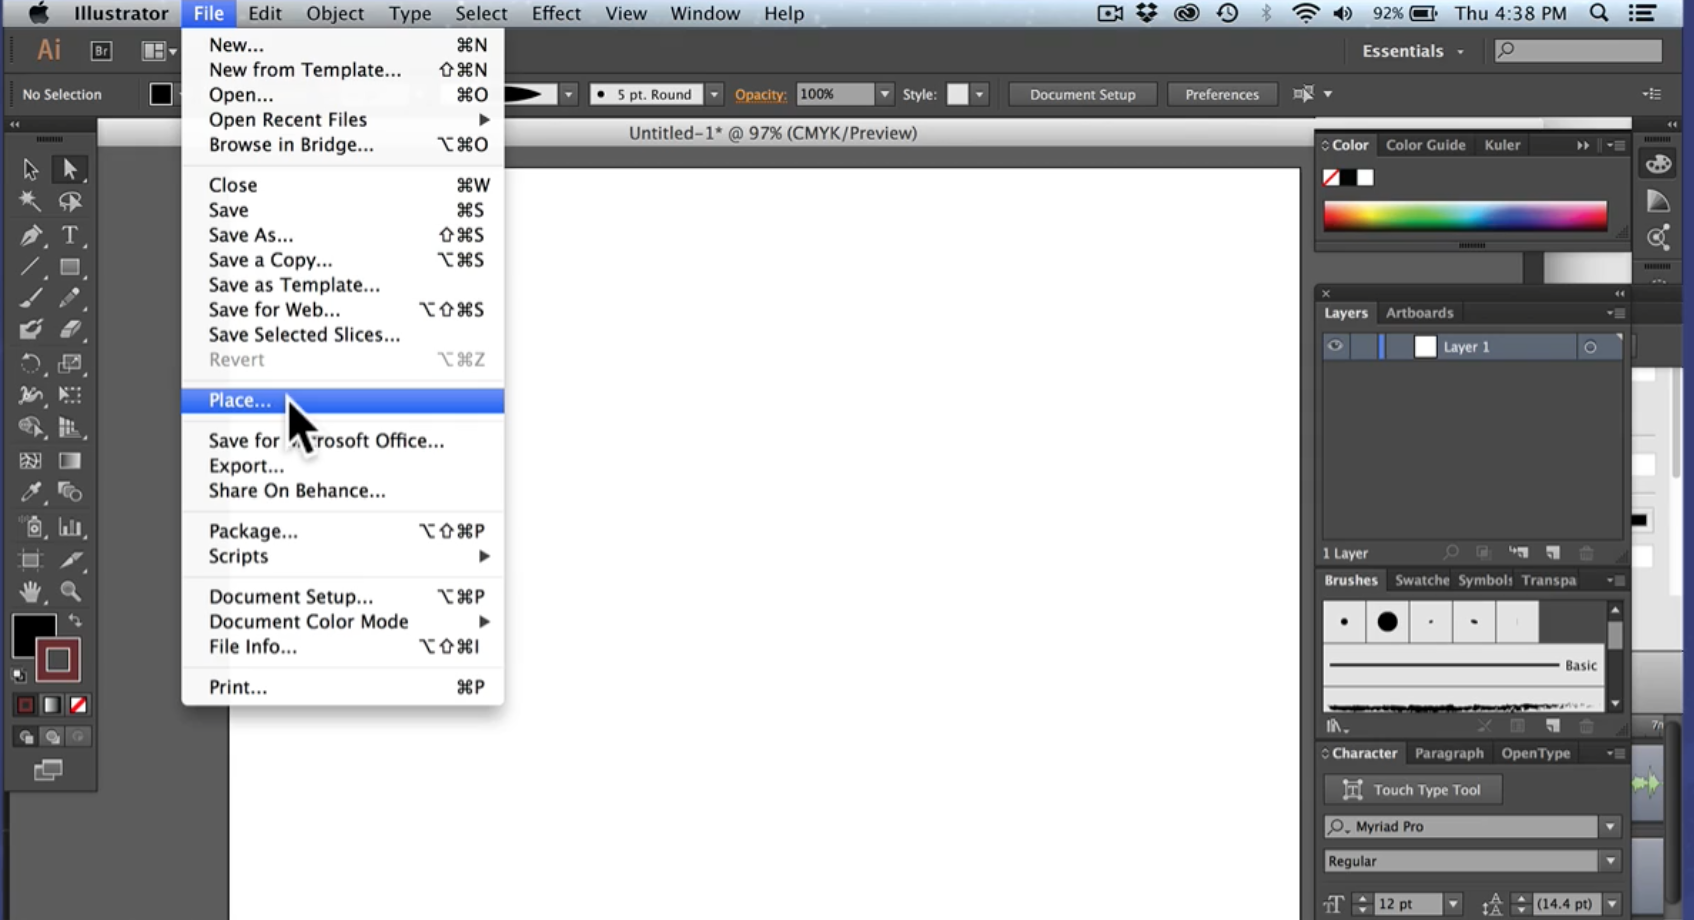Select the Selection tool (black arrow)
1694x920 pixels.
coord(30,169)
